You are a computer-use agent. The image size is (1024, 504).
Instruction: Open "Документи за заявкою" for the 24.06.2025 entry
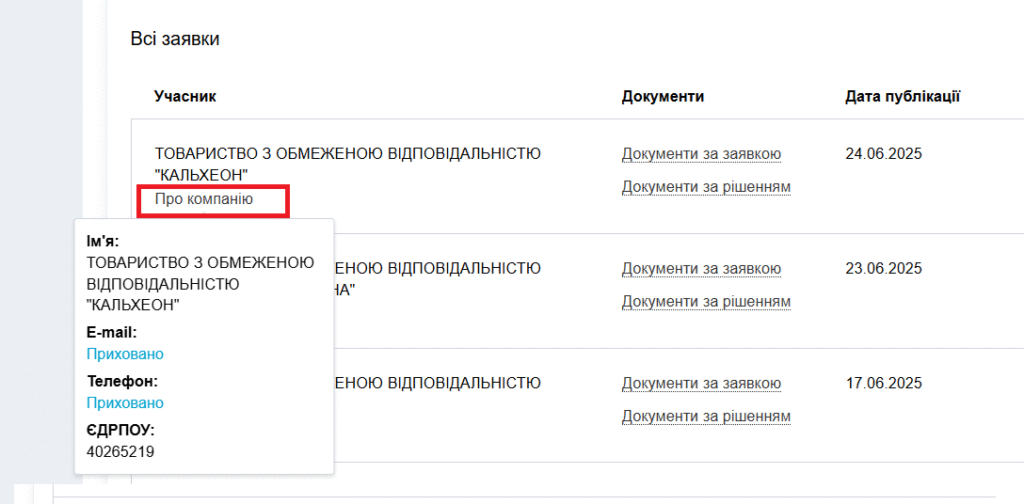[x=701, y=154]
